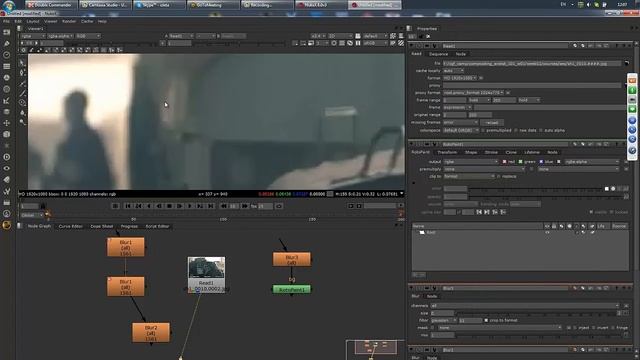Viewport: 640px width, 360px height.
Task: Click the RotoPaint opacity slider track
Action: coord(545,197)
